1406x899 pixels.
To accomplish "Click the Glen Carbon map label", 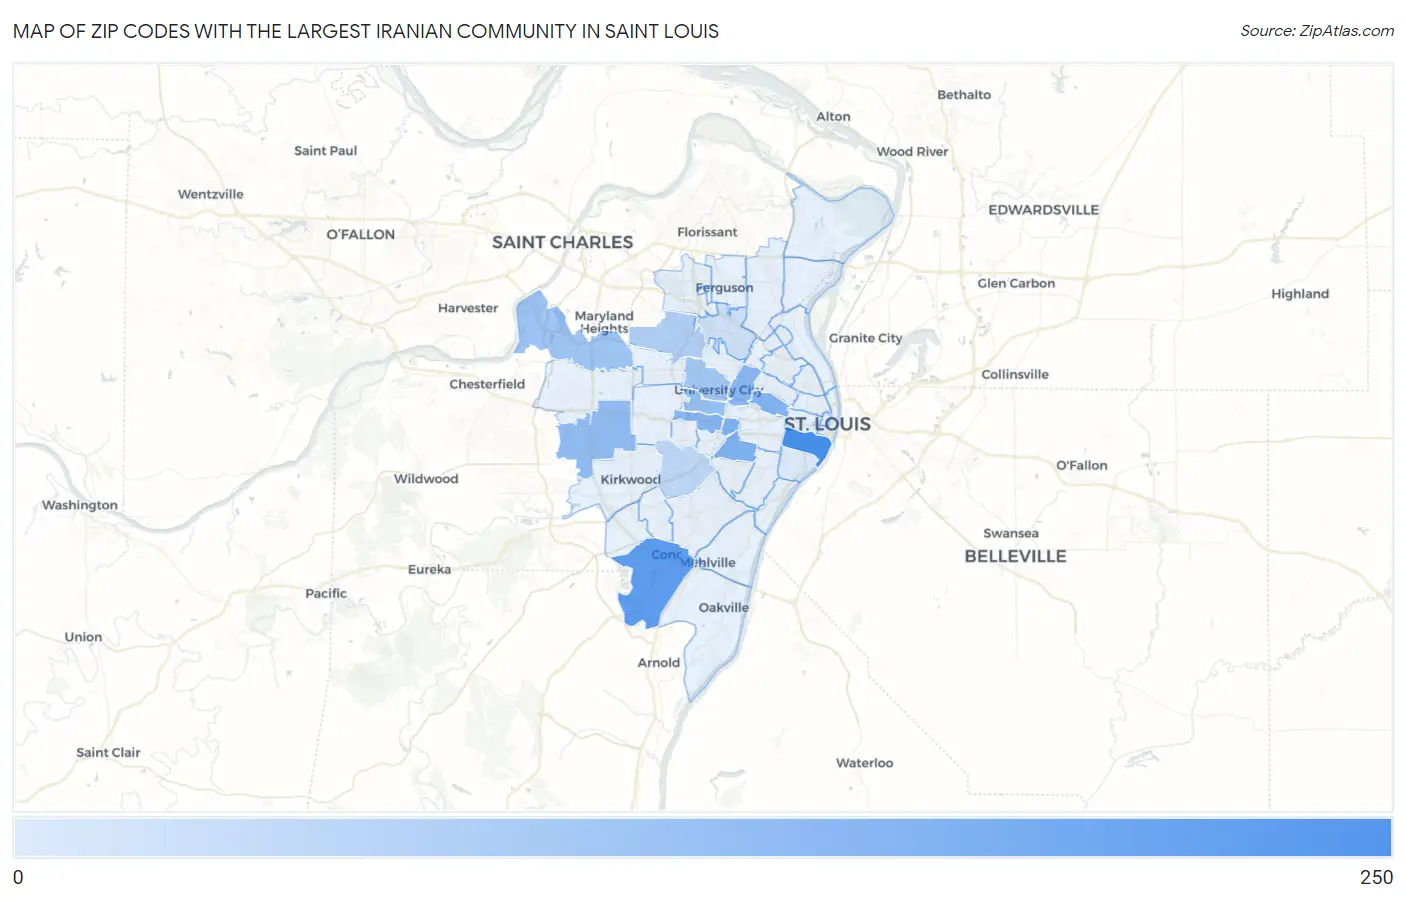I will [1016, 284].
